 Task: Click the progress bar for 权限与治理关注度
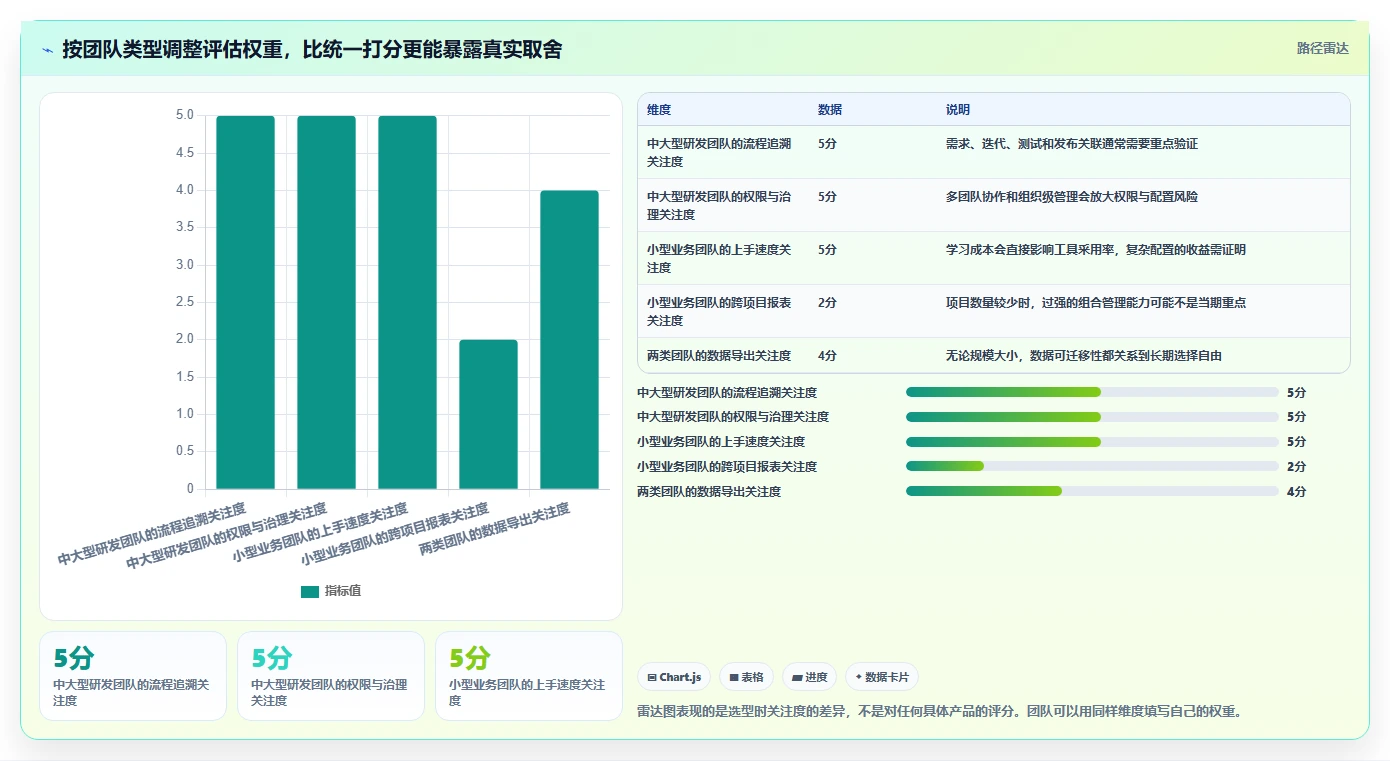click(1092, 417)
